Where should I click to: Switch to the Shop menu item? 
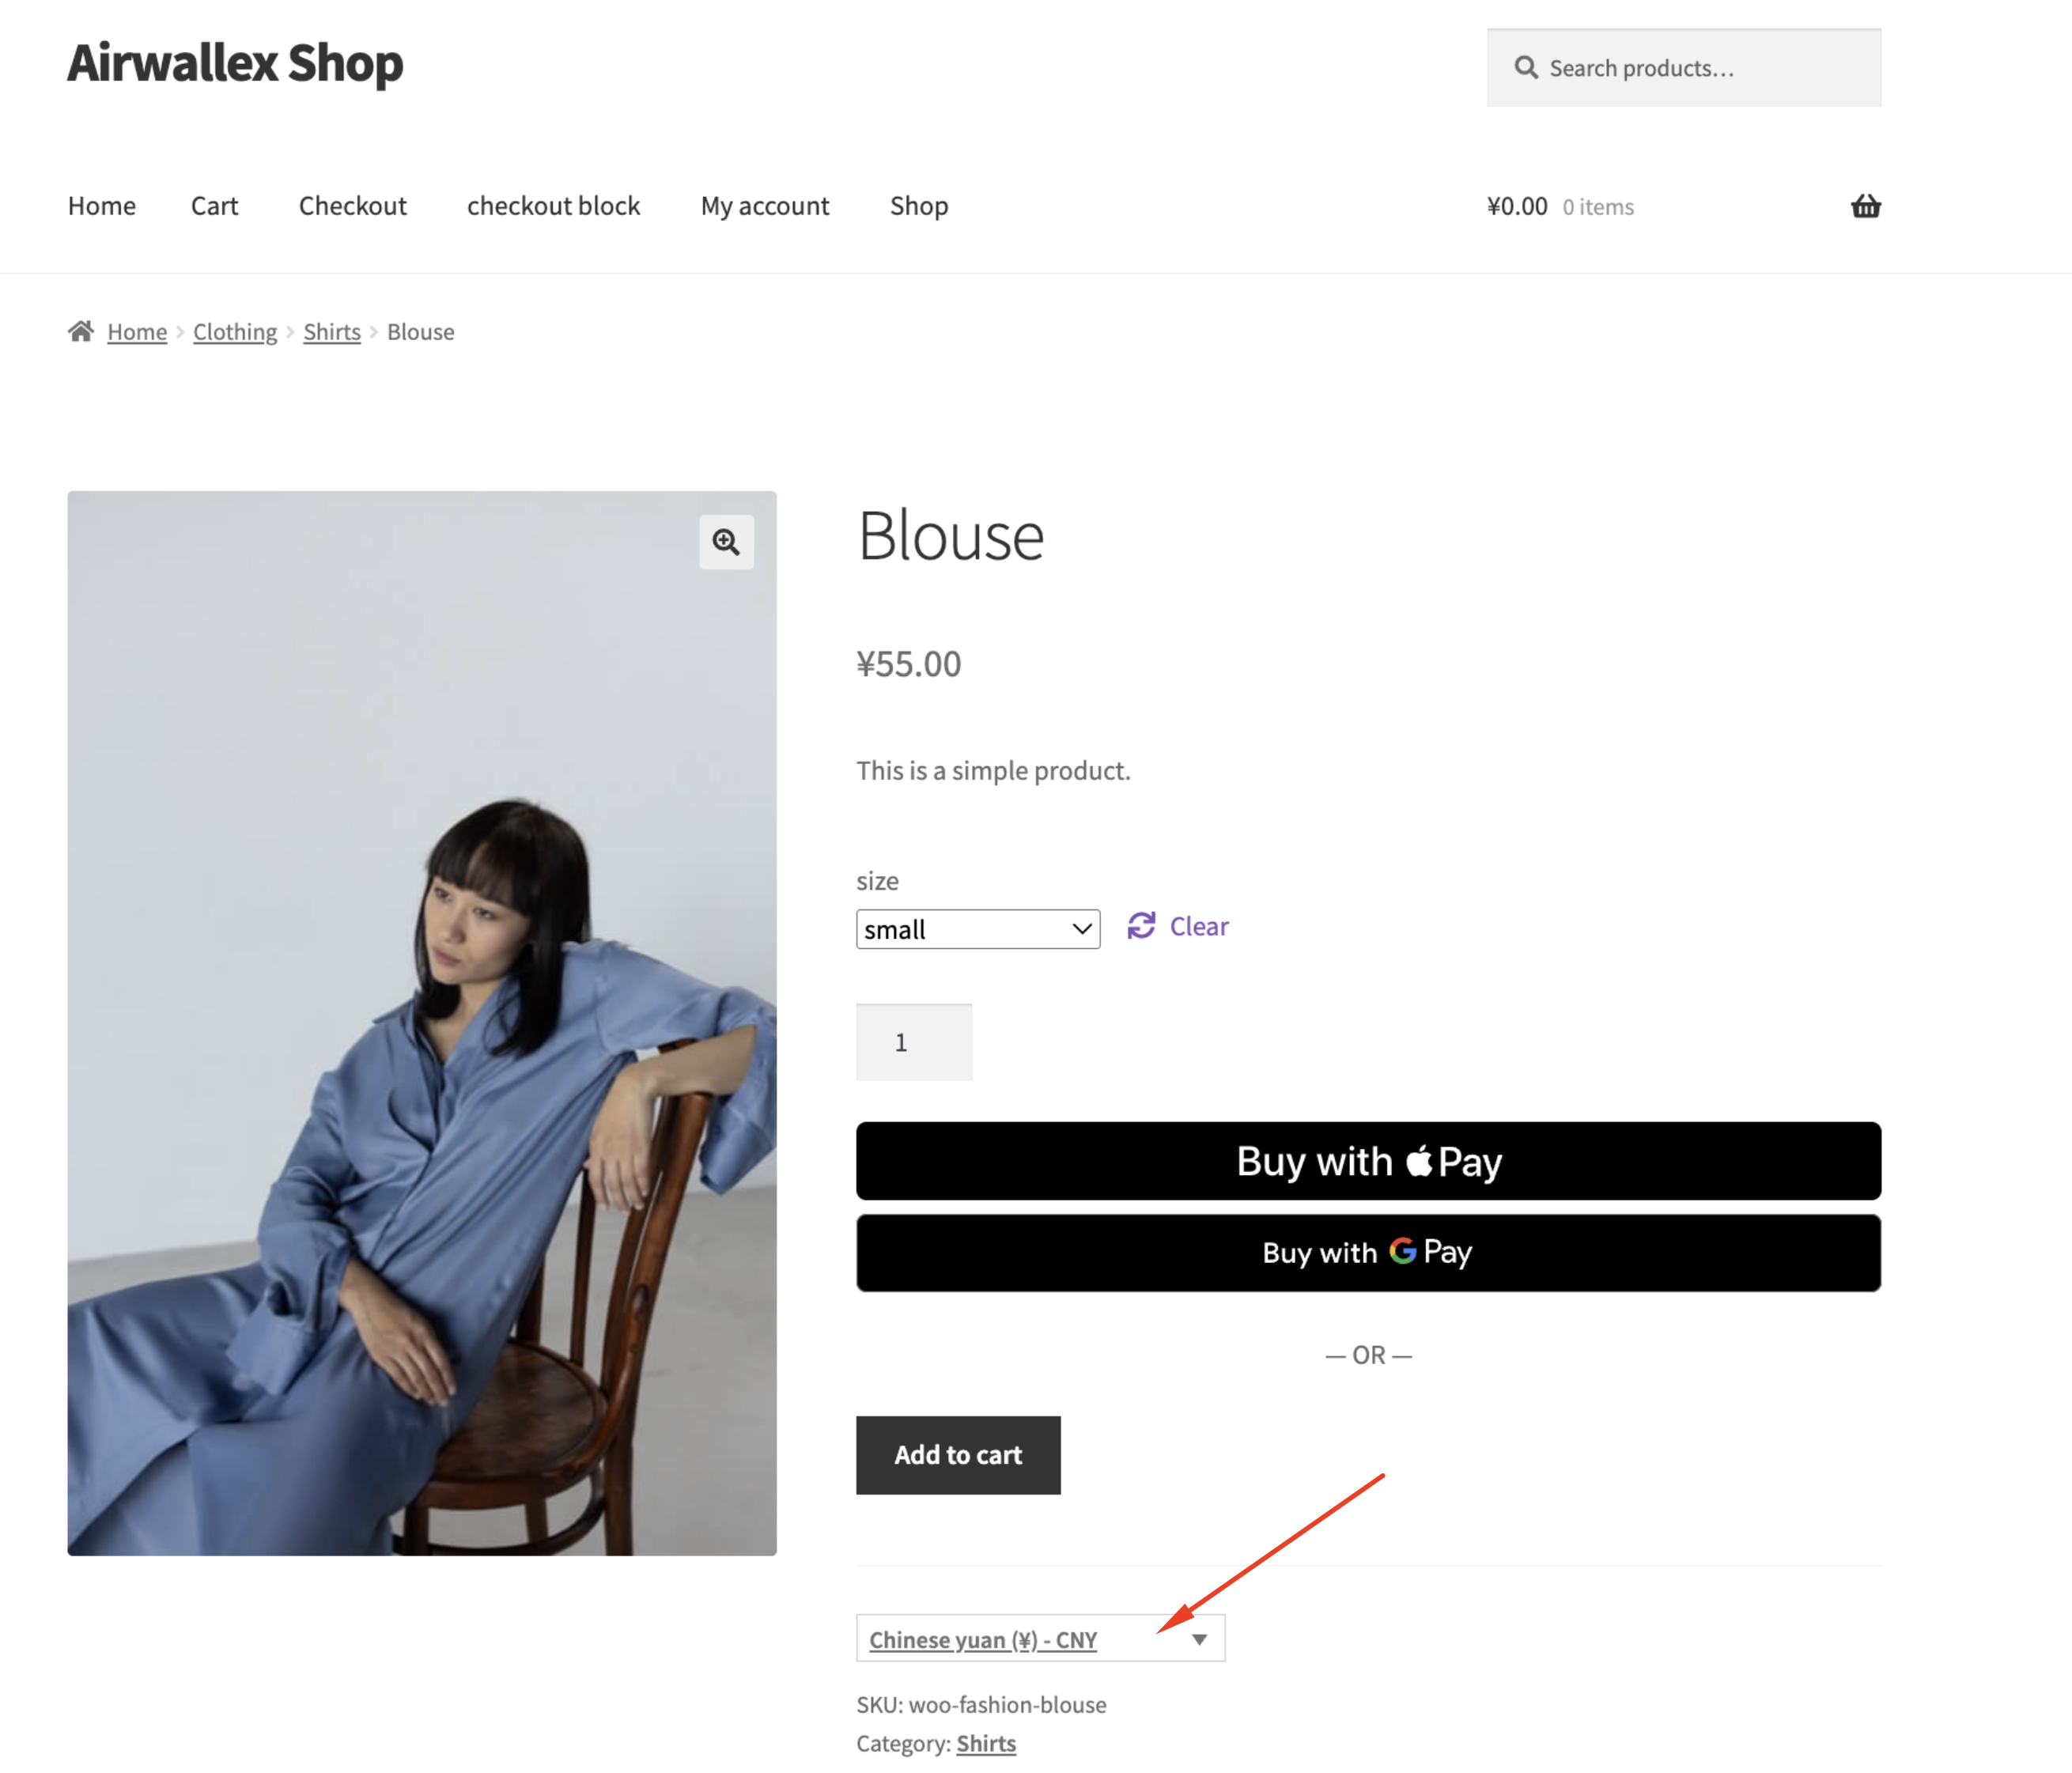coord(918,206)
